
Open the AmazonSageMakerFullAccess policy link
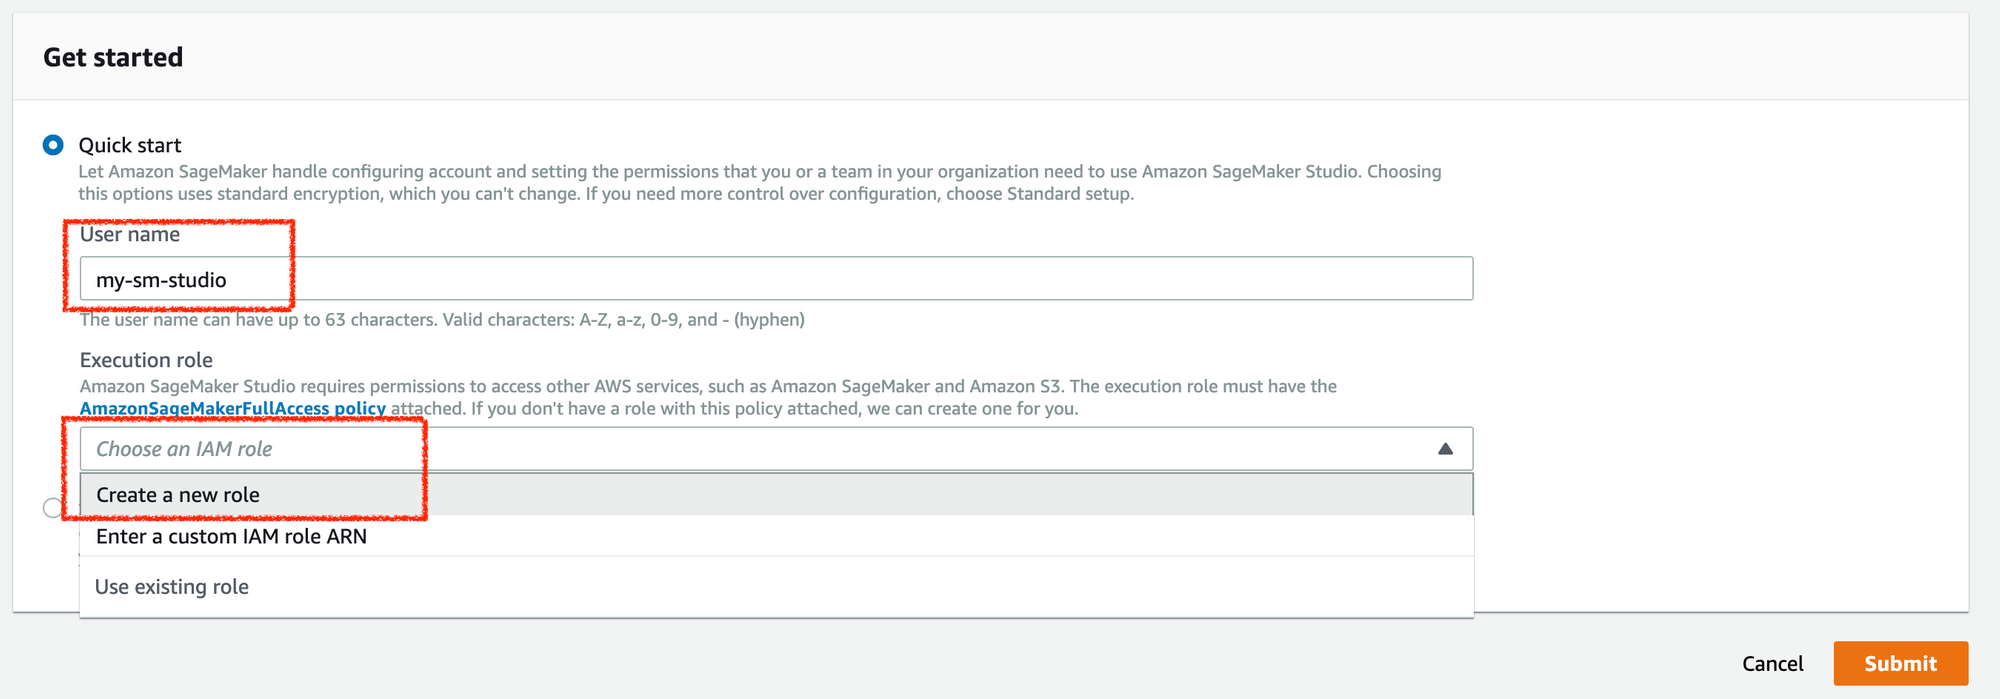[232, 409]
